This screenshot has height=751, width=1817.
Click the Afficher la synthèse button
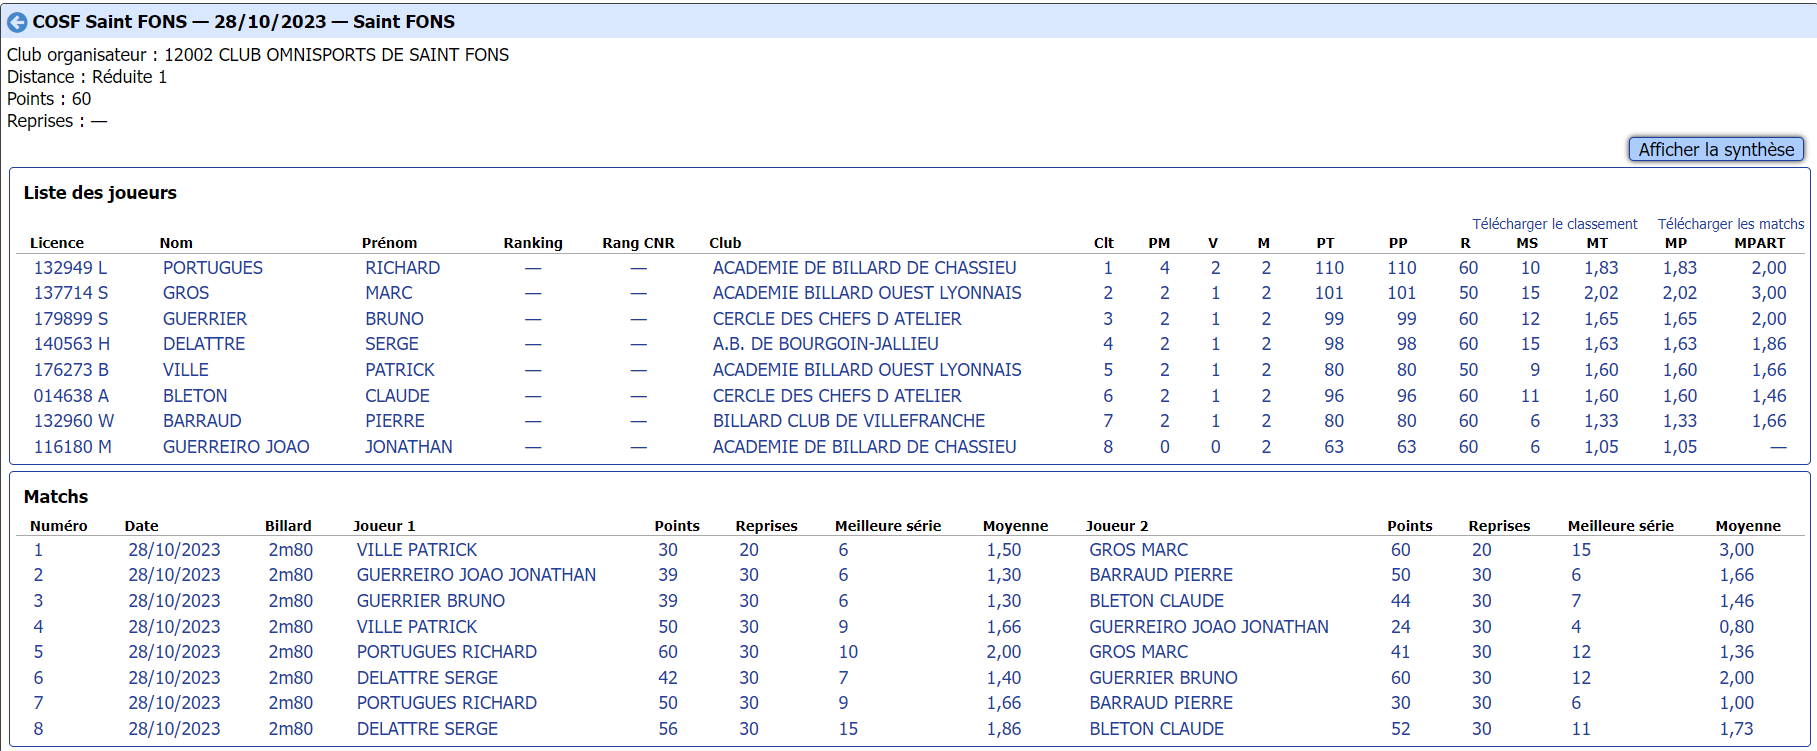[x=1716, y=149]
